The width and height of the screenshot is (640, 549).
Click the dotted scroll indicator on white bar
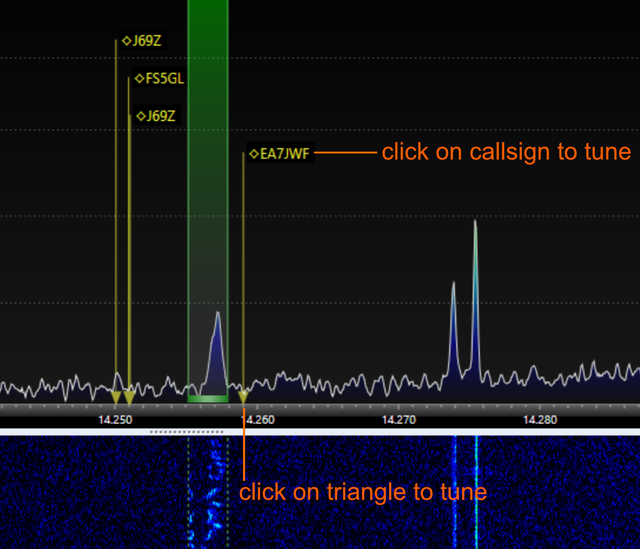(187, 431)
